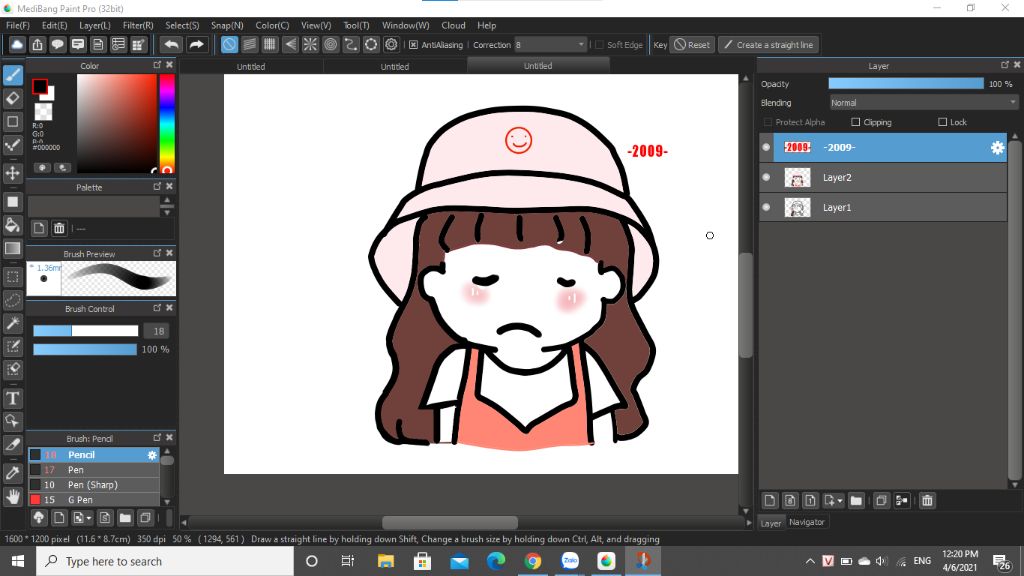Enable the curve snap
The height and width of the screenshot is (576, 1024).
351,44
